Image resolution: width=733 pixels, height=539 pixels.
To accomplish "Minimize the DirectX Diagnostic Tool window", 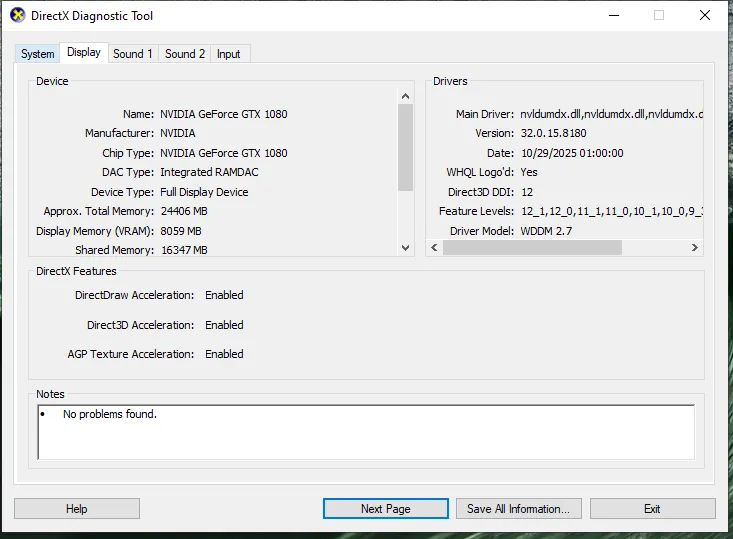I will 612,16.
